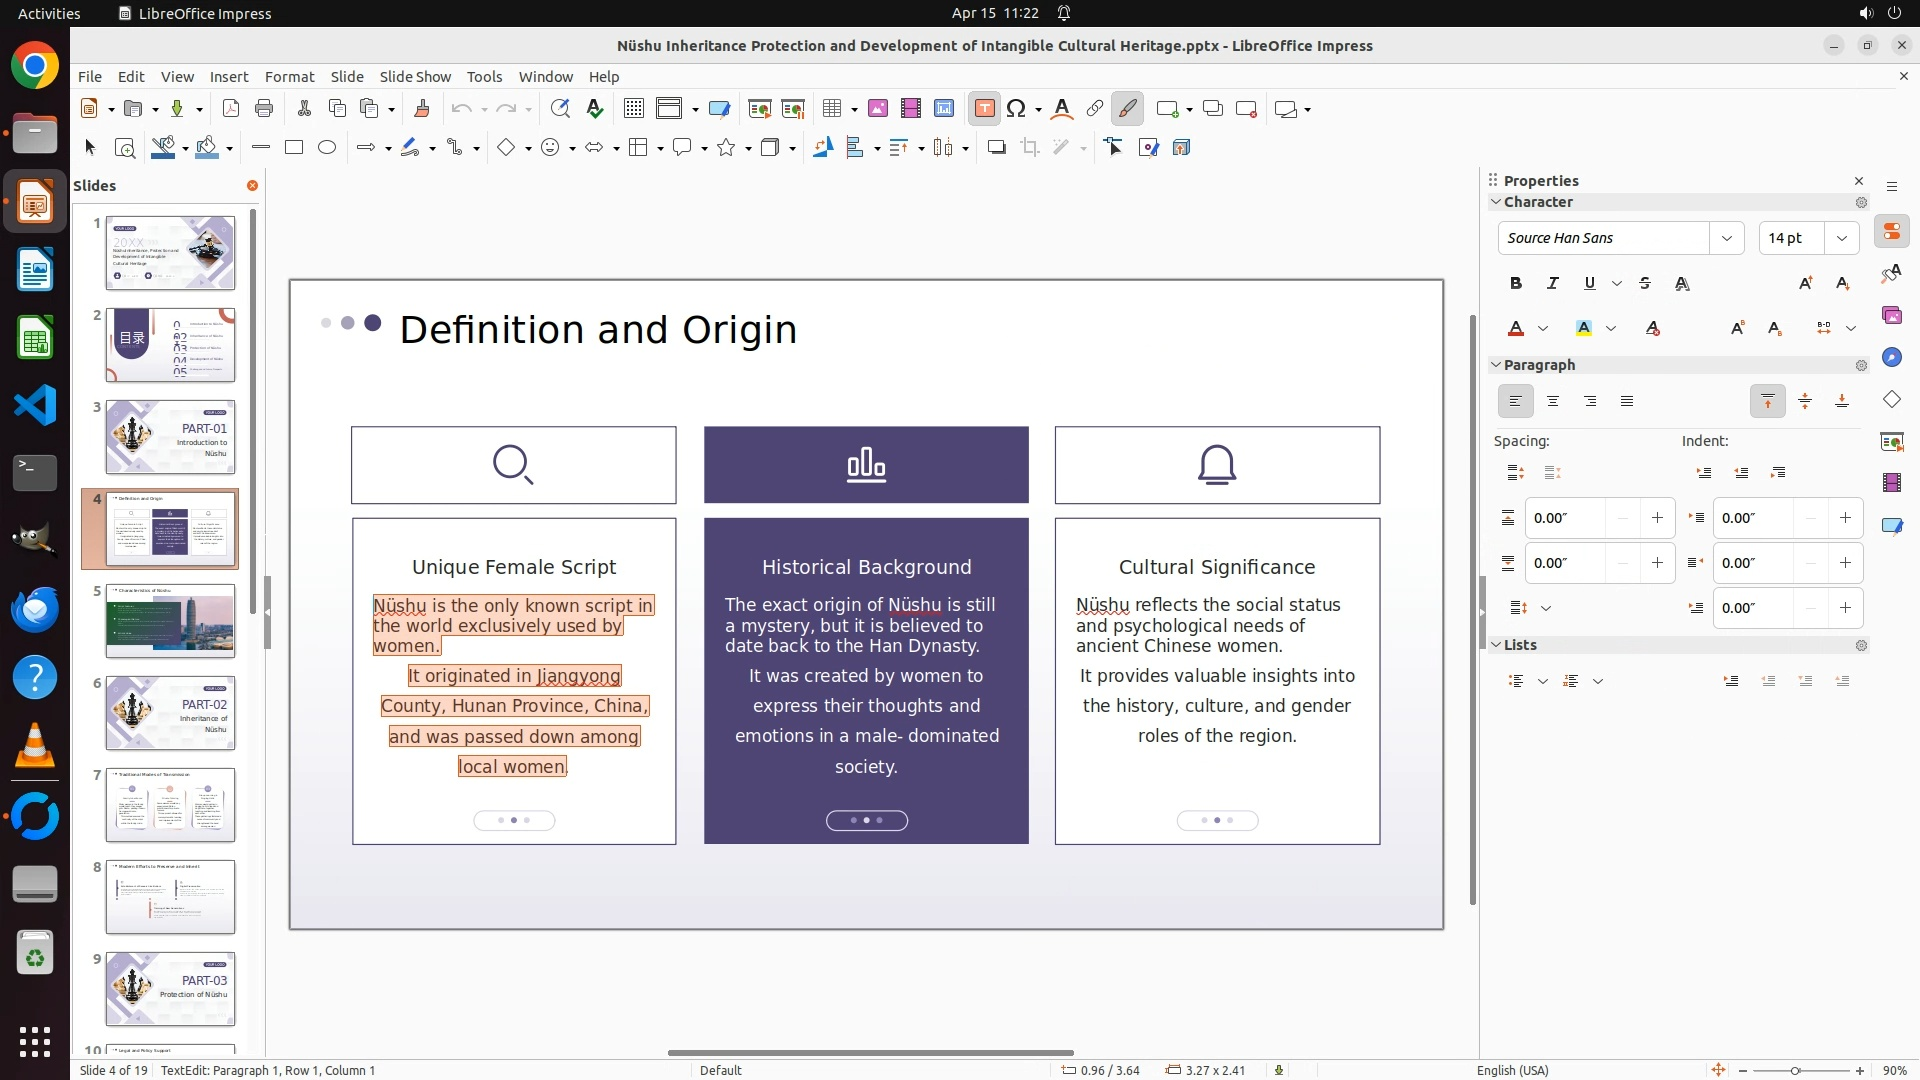Collapse the Paragraph section in Properties
1920x1080 pixels.
pyautogui.click(x=1497, y=365)
